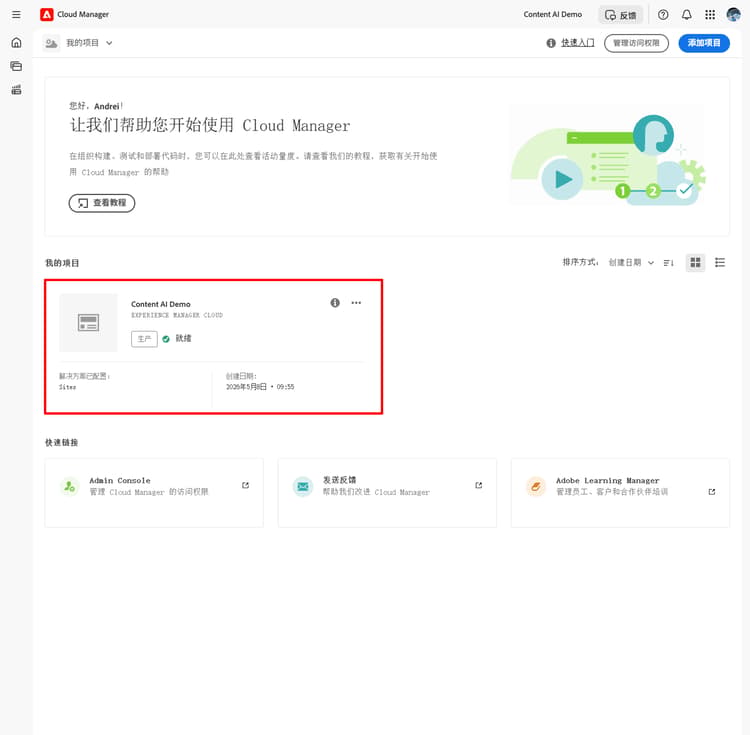This screenshot has height=735, width=750.
Task: Click the Adobe Cloud Manager logo
Action: pyautogui.click(x=46, y=14)
